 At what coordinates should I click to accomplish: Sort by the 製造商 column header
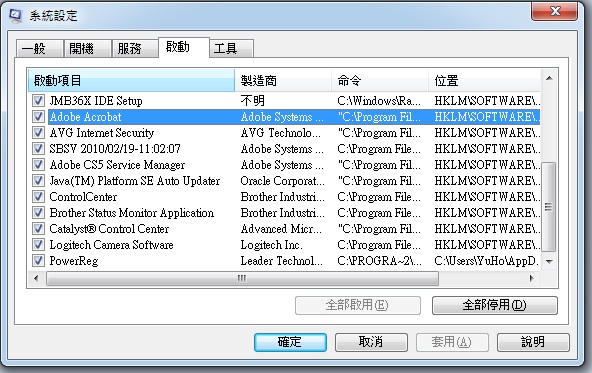pyautogui.click(x=283, y=80)
